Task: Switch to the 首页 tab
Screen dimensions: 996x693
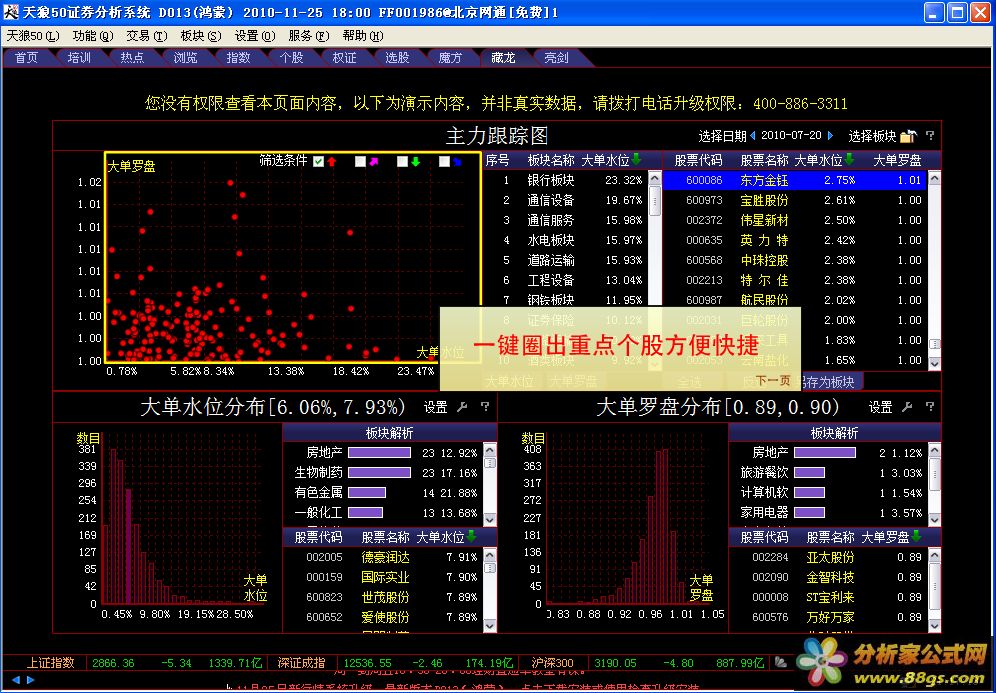Action: (26, 58)
